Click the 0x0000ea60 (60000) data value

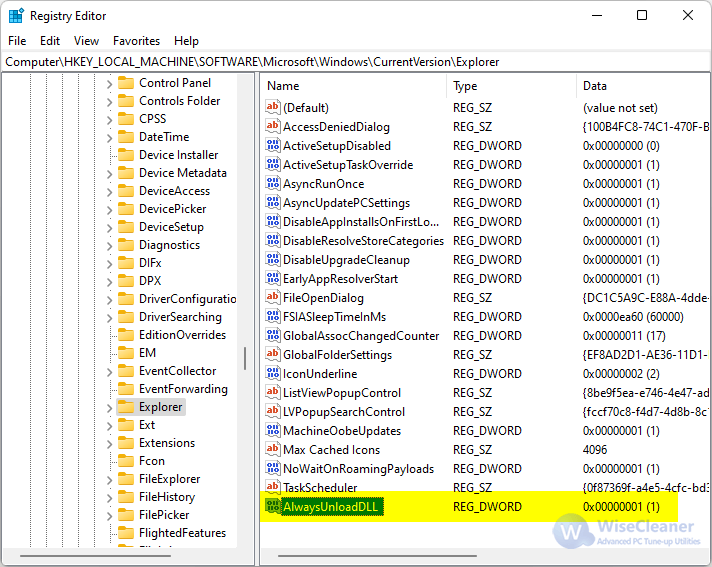(x=633, y=316)
